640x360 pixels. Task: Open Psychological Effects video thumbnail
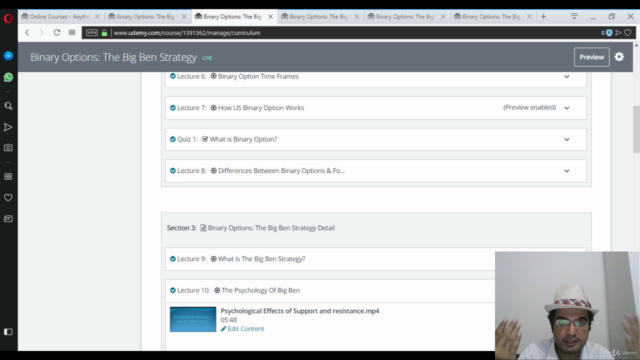point(193,319)
